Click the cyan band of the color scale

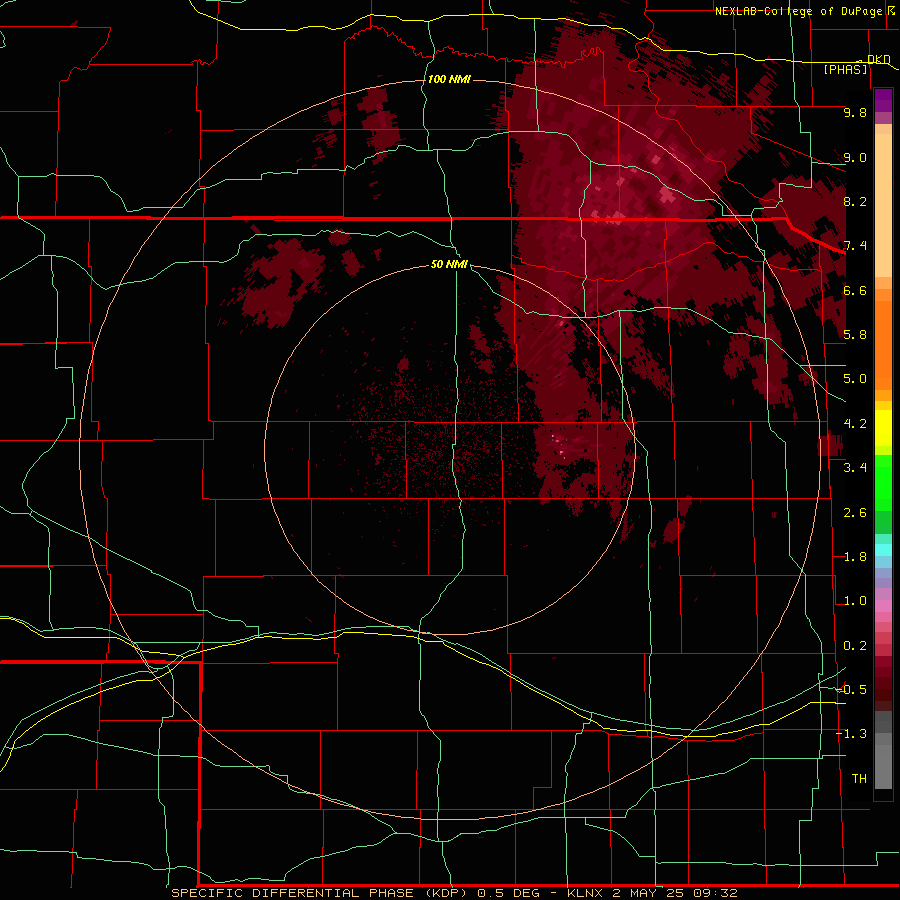(883, 549)
